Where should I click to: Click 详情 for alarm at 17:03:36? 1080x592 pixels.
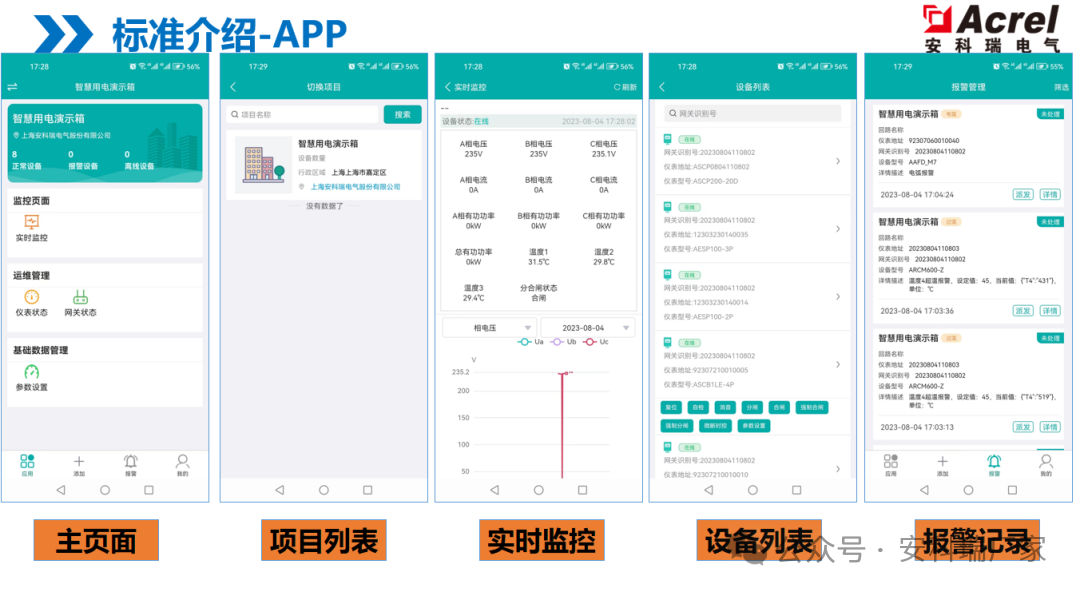pos(1050,311)
